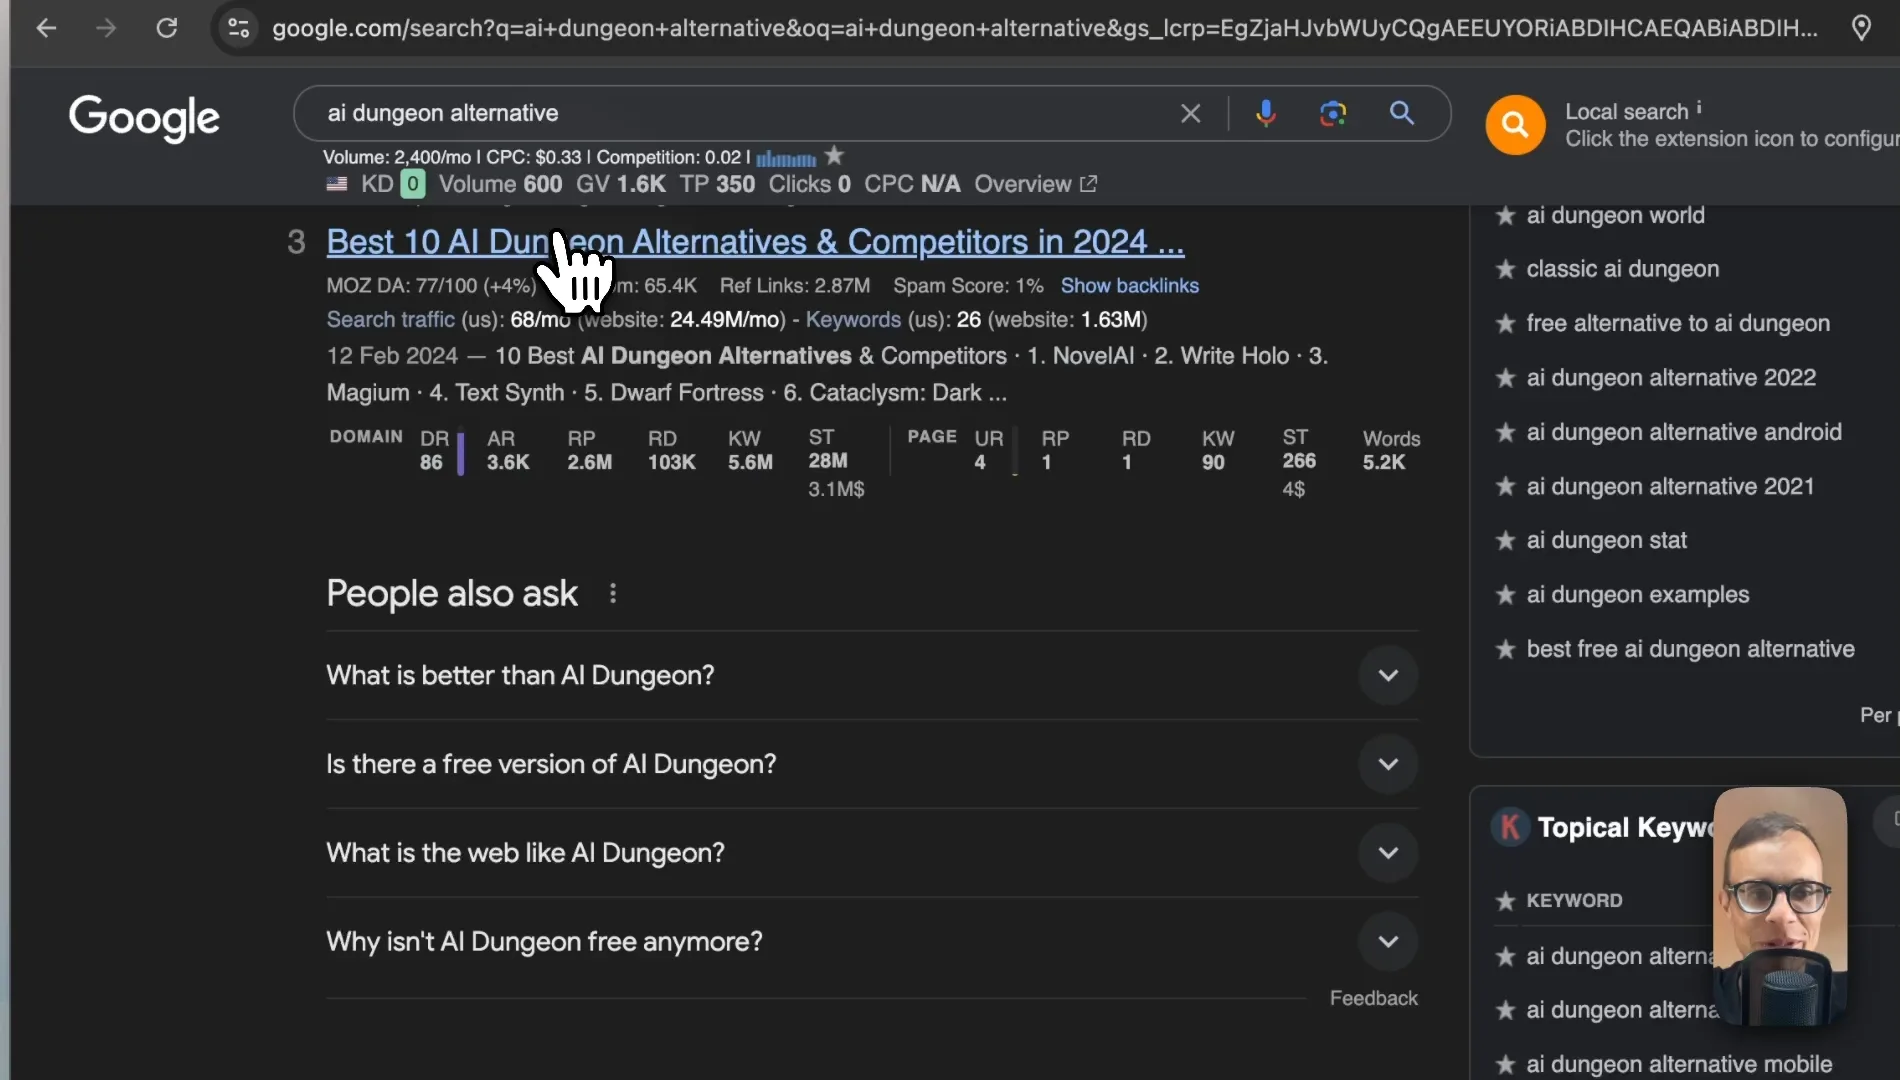Star 'ai dungeon examples' keyword
Image resolution: width=1900 pixels, height=1080 pixels.
[1505, 595]
